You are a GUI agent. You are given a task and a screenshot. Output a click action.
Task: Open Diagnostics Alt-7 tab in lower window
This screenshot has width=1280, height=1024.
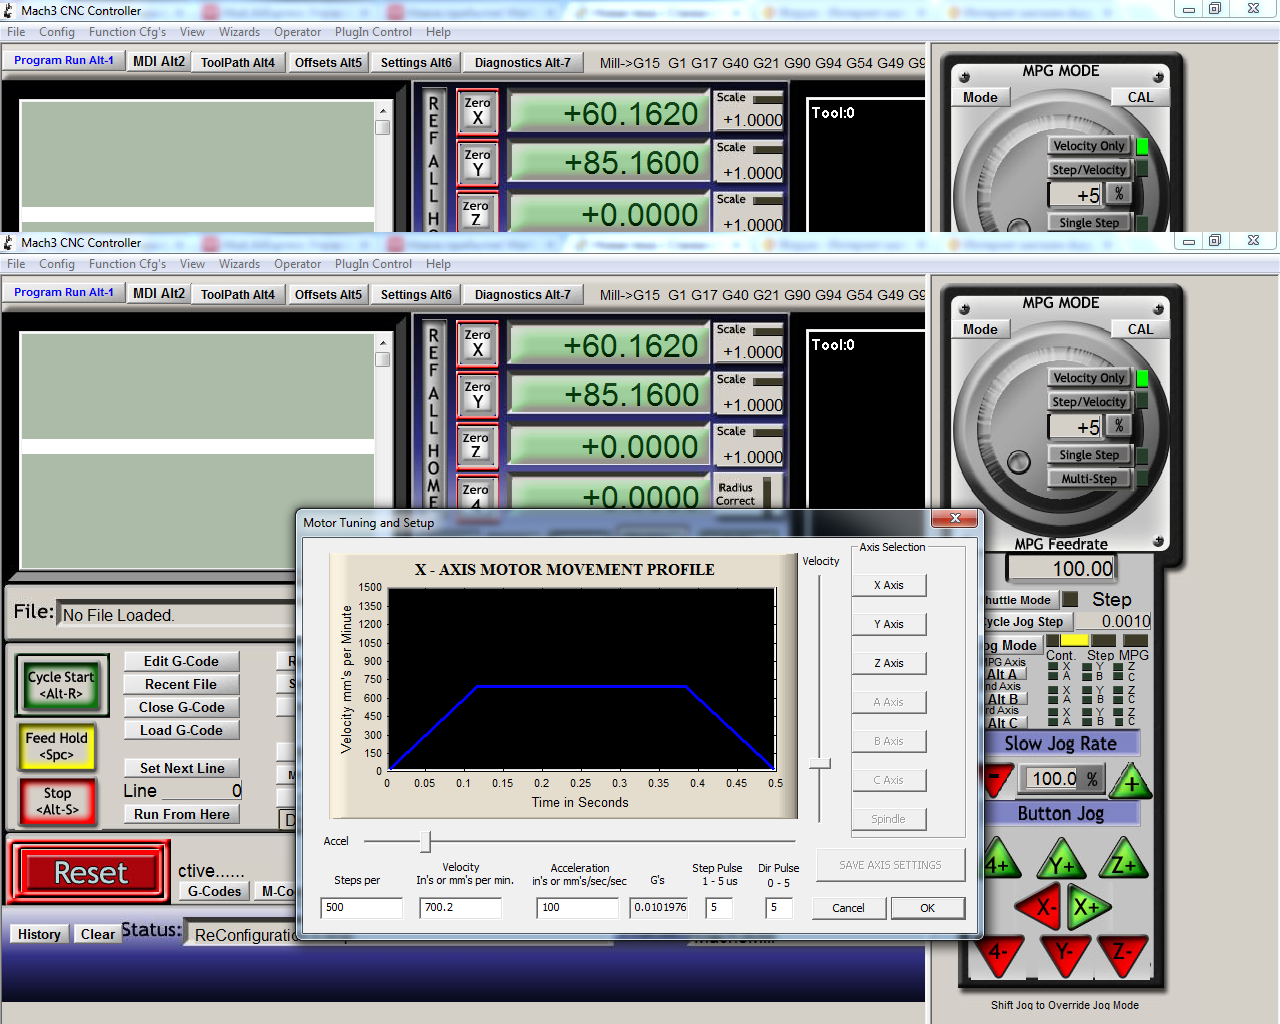(522, 295)
